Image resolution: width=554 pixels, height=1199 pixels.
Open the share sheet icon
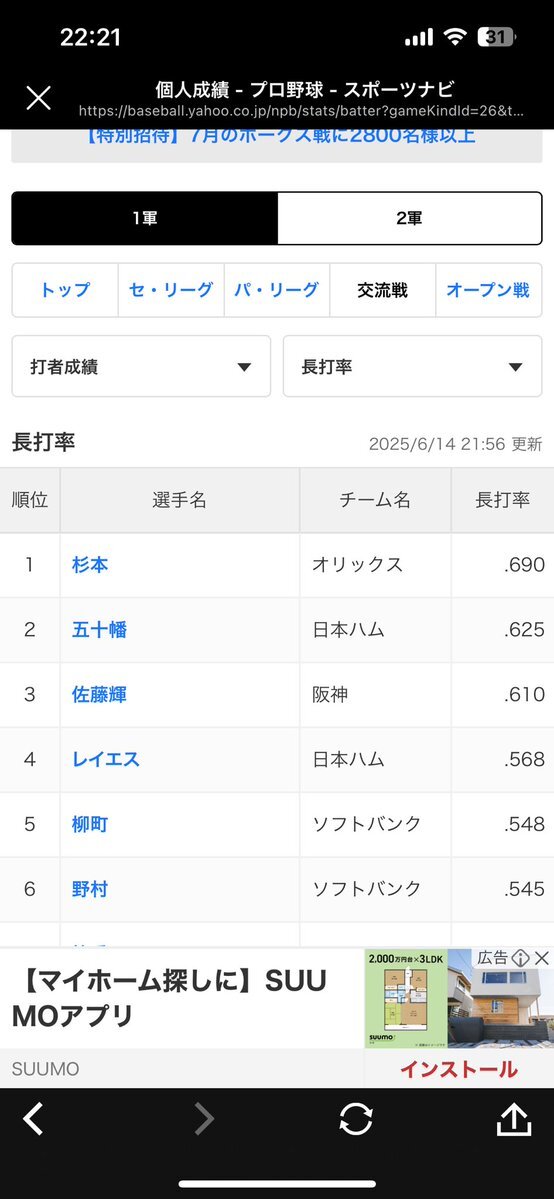coord(514,1119)
